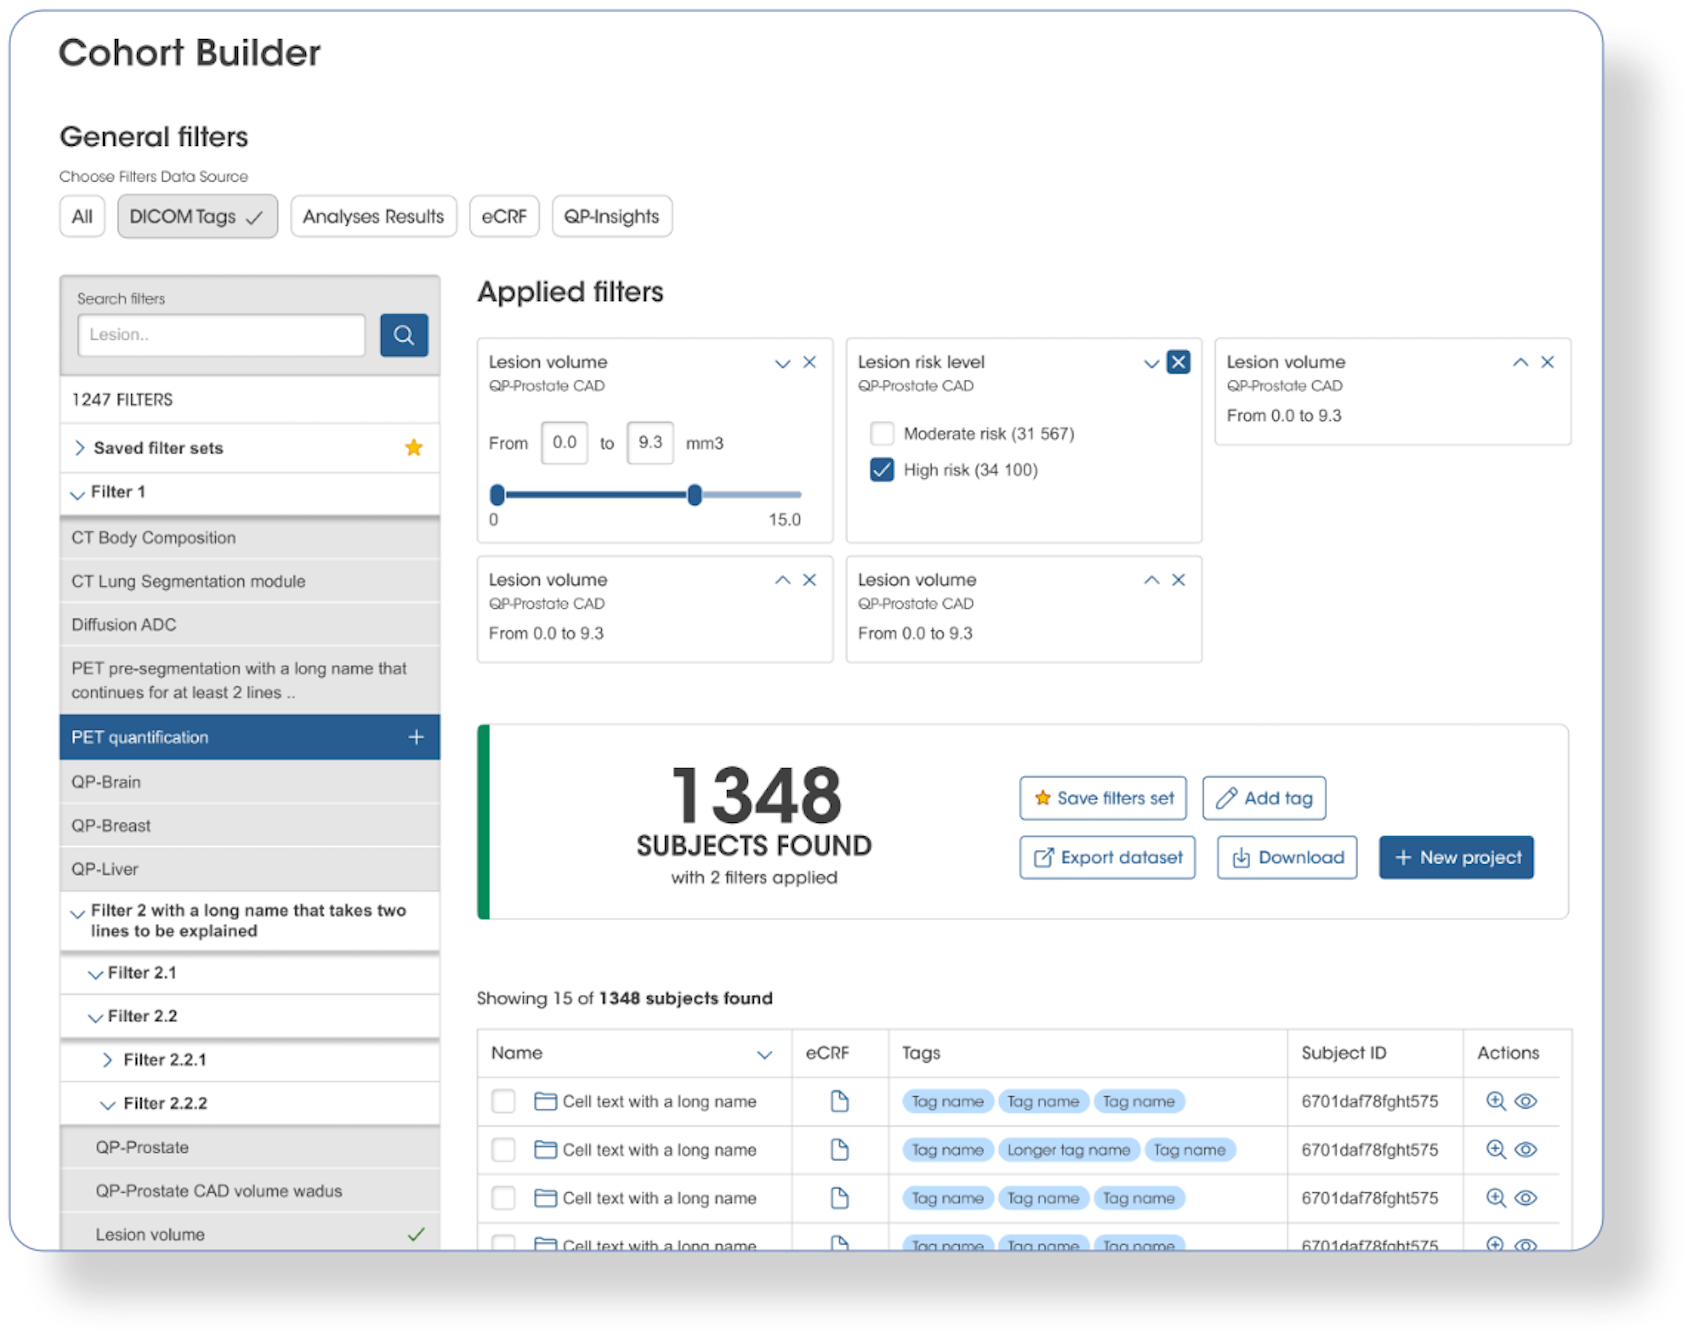Image resolution: width=1694 pixels, height=1344 pixels.
Task: Tick the first table row checkbox
Action: 503,1101
